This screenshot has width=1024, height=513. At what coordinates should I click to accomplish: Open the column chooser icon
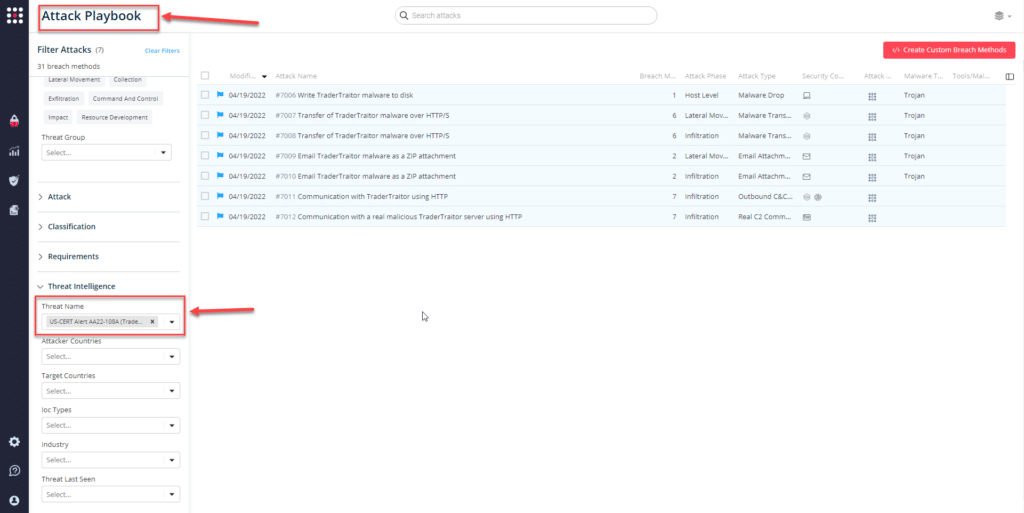point(1009,76)
